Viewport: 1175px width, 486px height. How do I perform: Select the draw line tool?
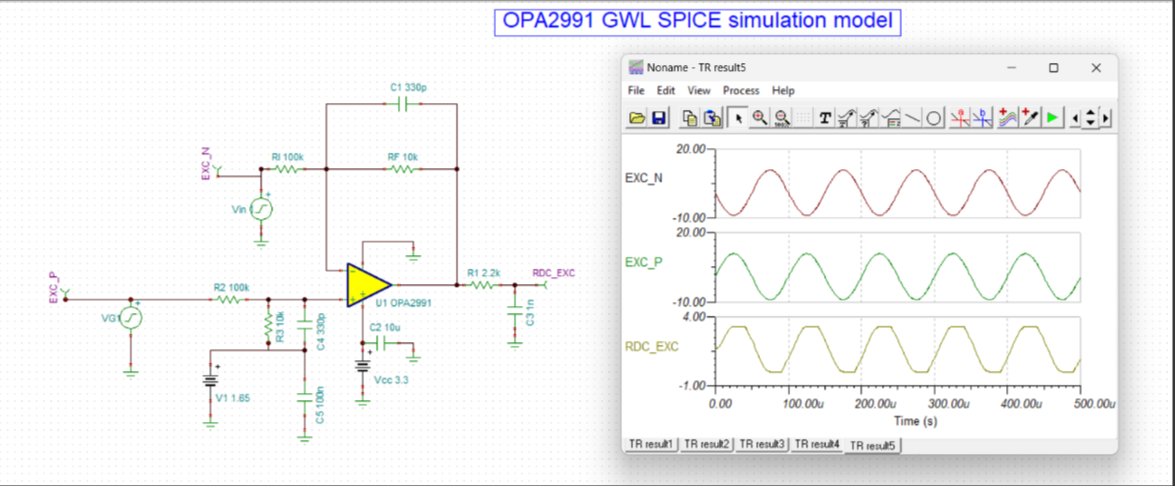[x=913, y=118]
